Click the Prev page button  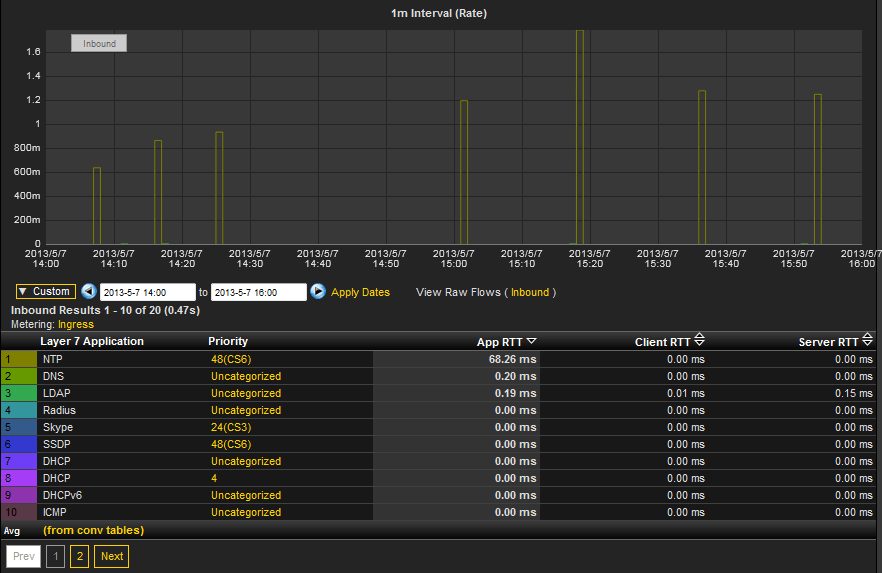point(24,556)
